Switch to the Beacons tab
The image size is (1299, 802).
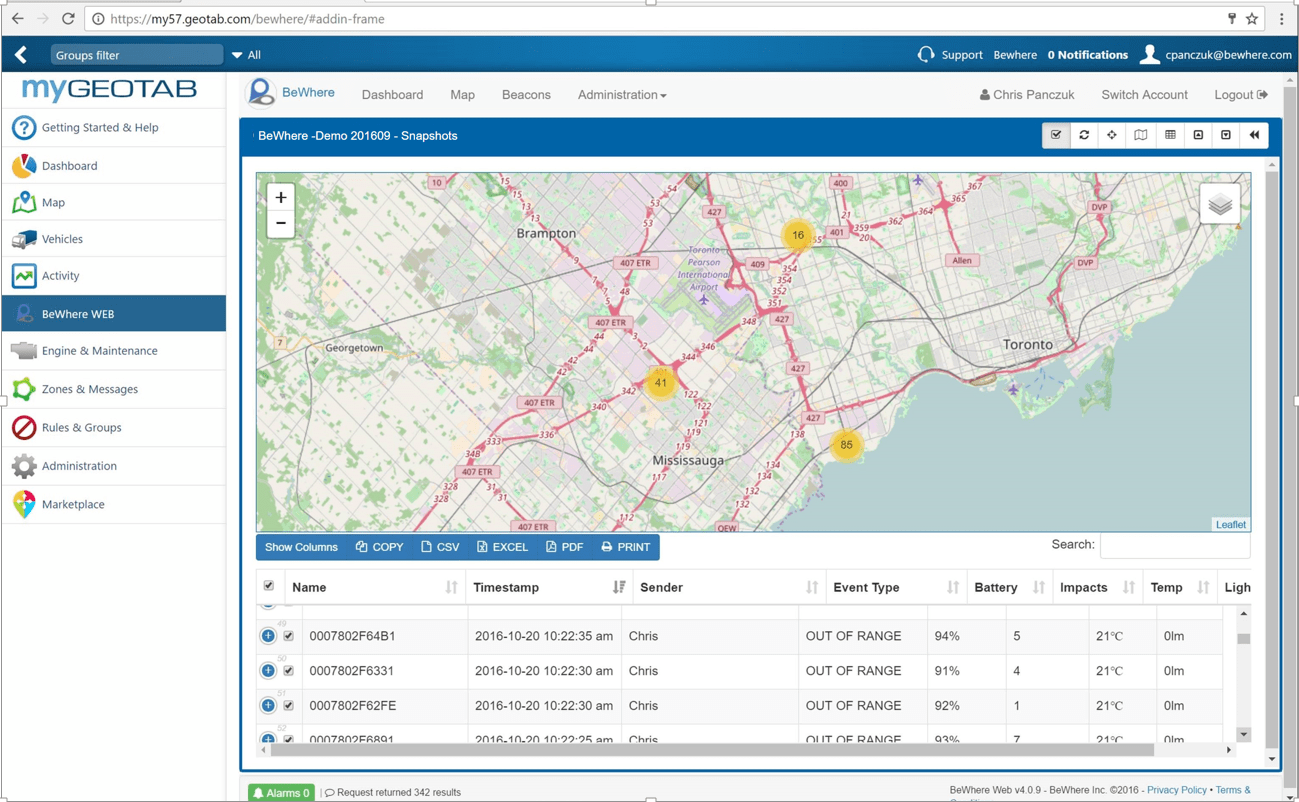[526, 95]
